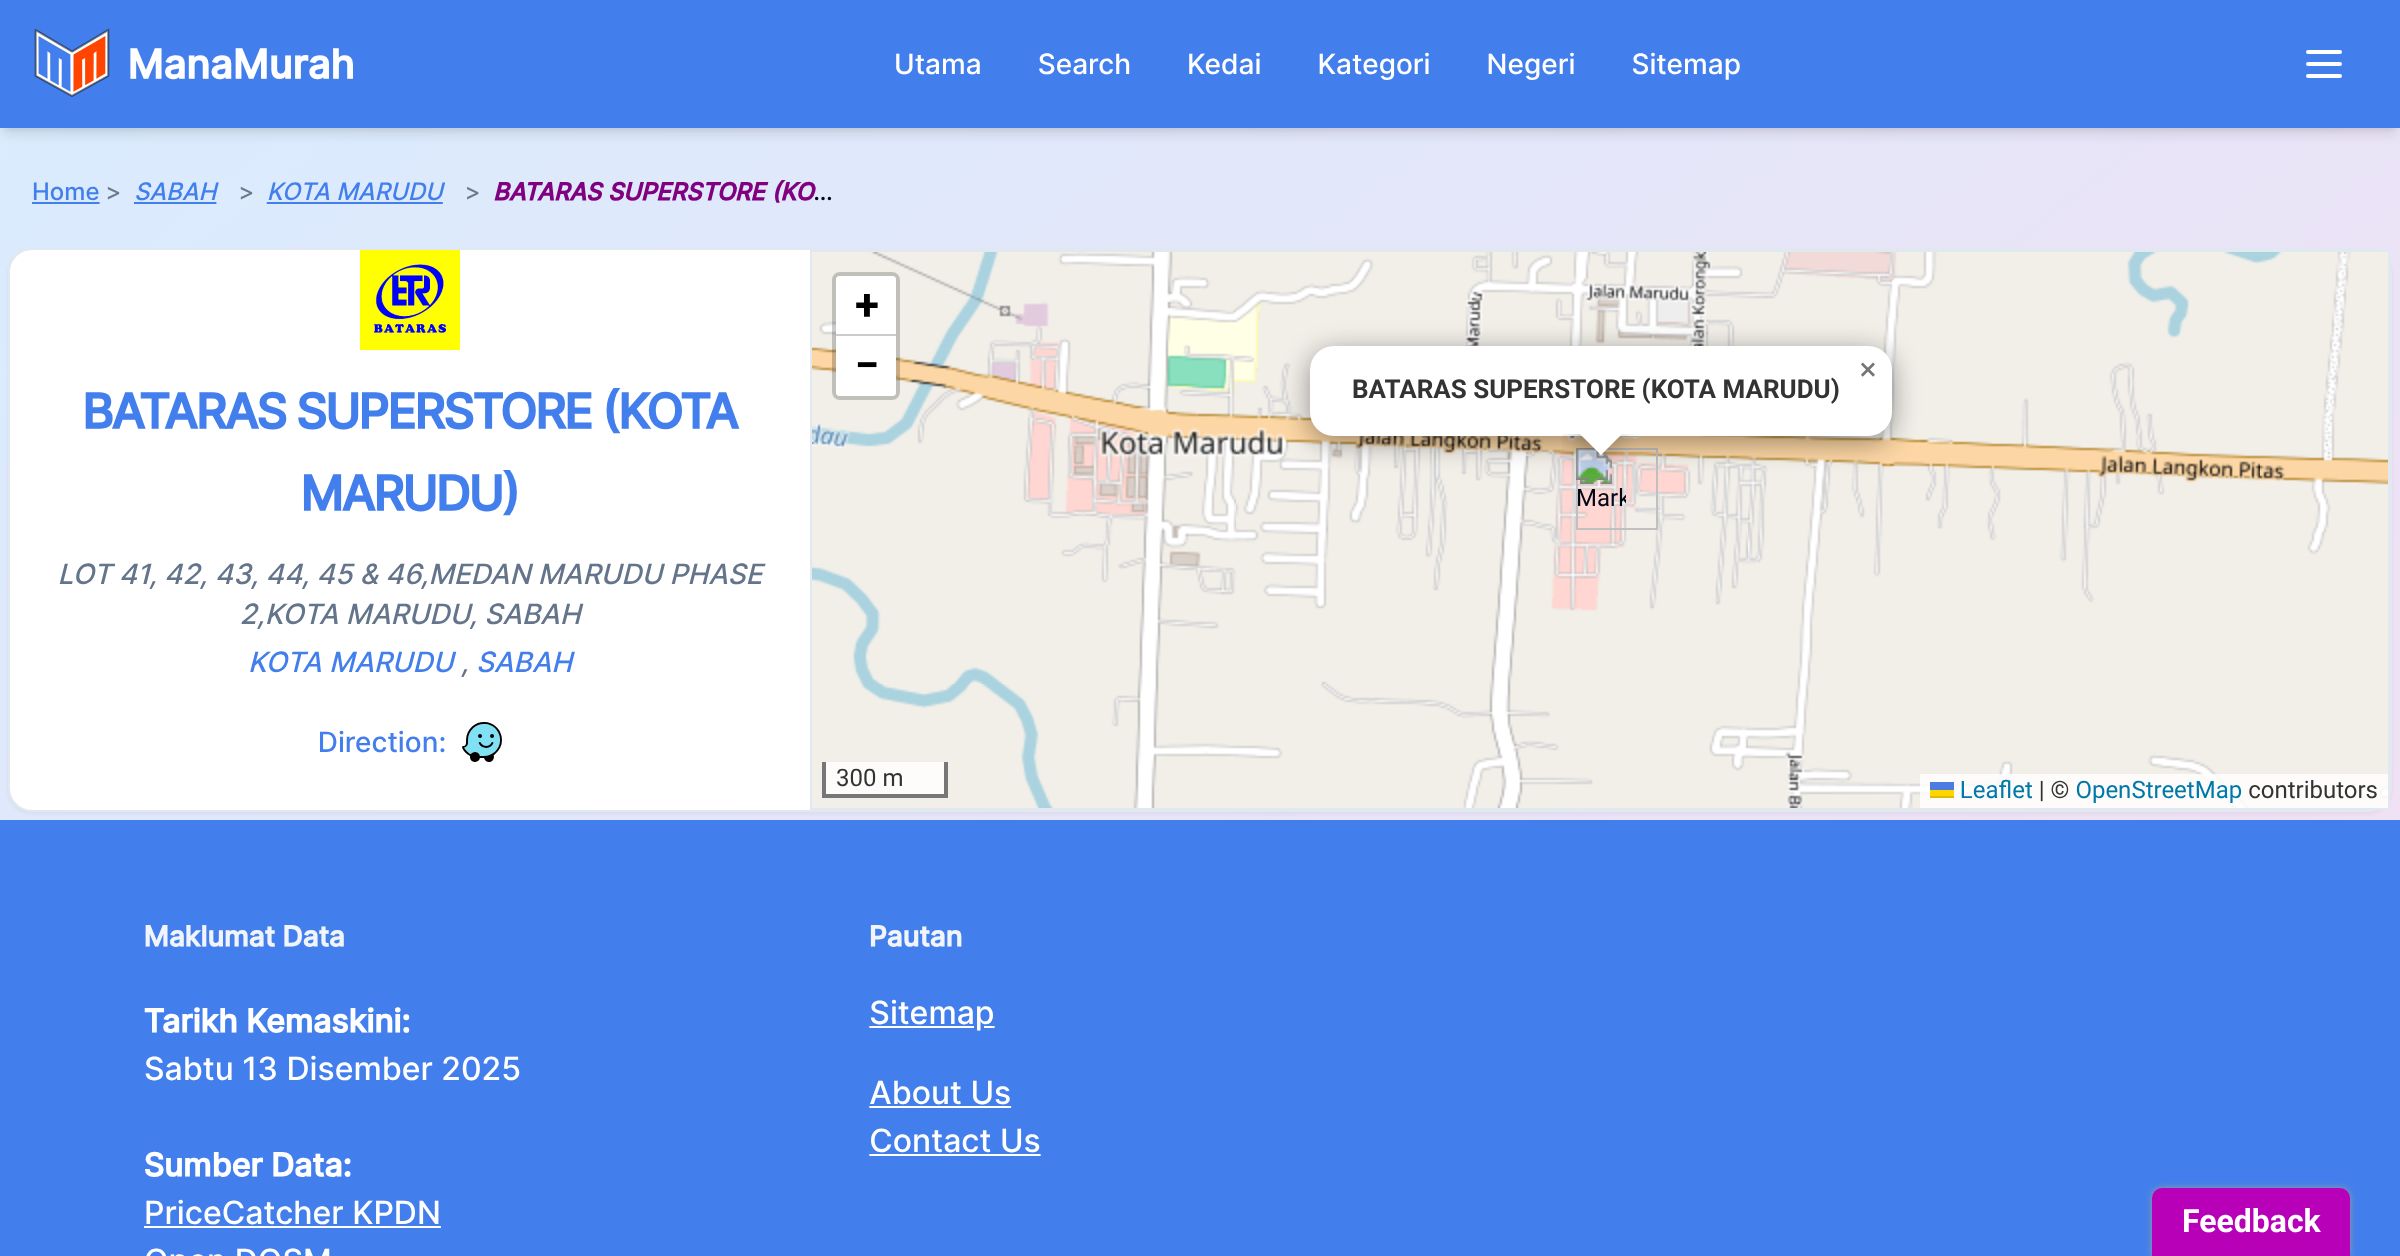Viewport: 2400px width, 1256px height.
Task: Close the map popup
Action: coord(1867,370)
